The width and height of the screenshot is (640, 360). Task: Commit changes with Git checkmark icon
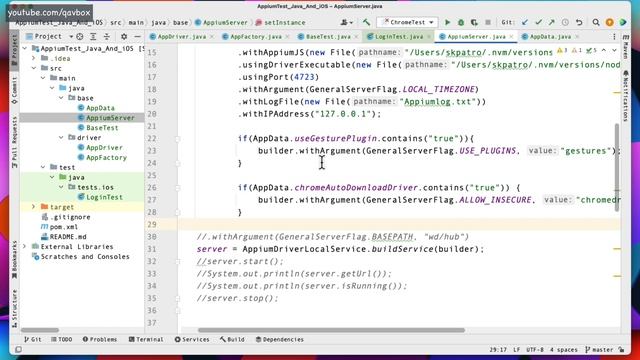538,22
